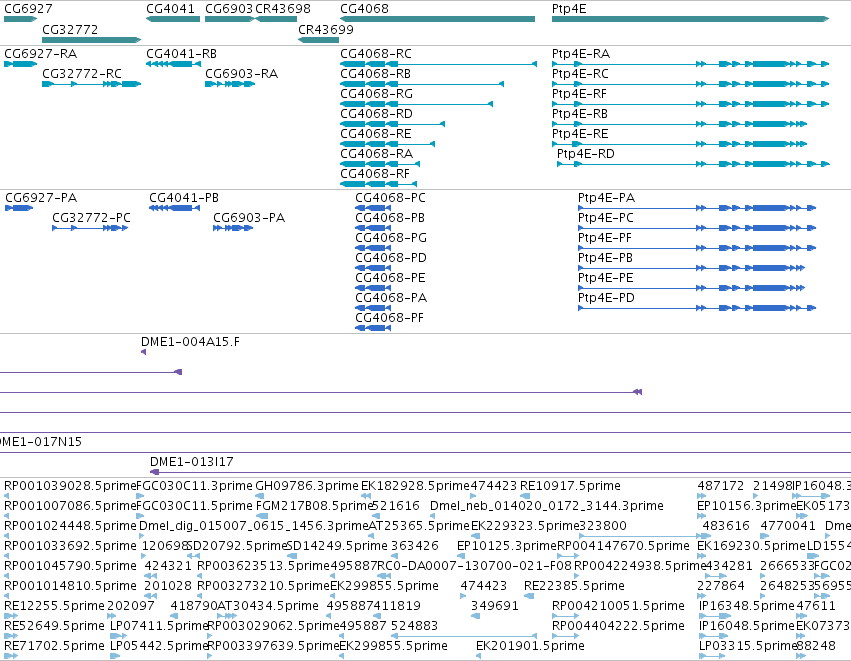The image size is (851, 661).
Task: Open protein CG4068-PD
Action: pyautogui.click(x=373, y=269)
